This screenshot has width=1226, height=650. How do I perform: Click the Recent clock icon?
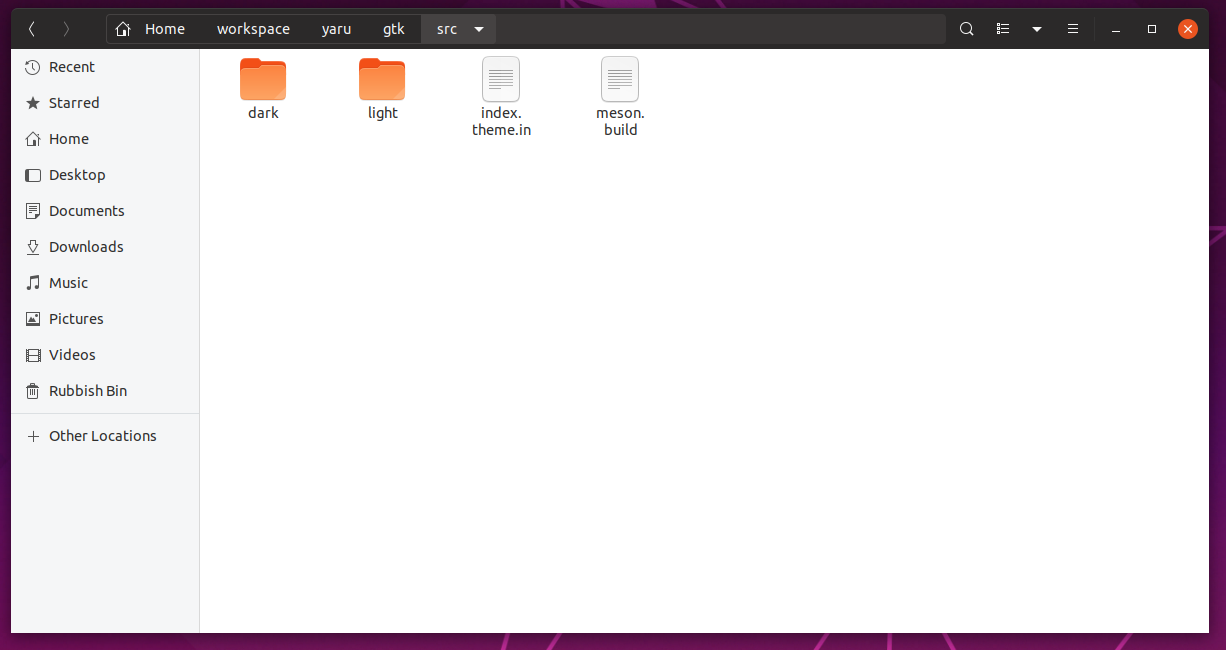coord(33,67)
